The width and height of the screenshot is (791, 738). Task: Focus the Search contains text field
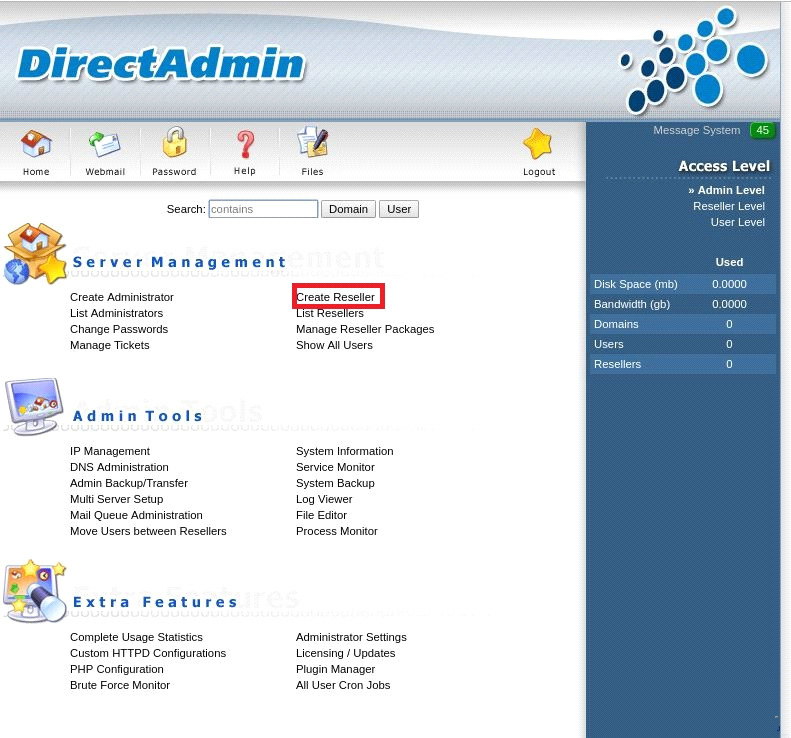click(263, 209)
